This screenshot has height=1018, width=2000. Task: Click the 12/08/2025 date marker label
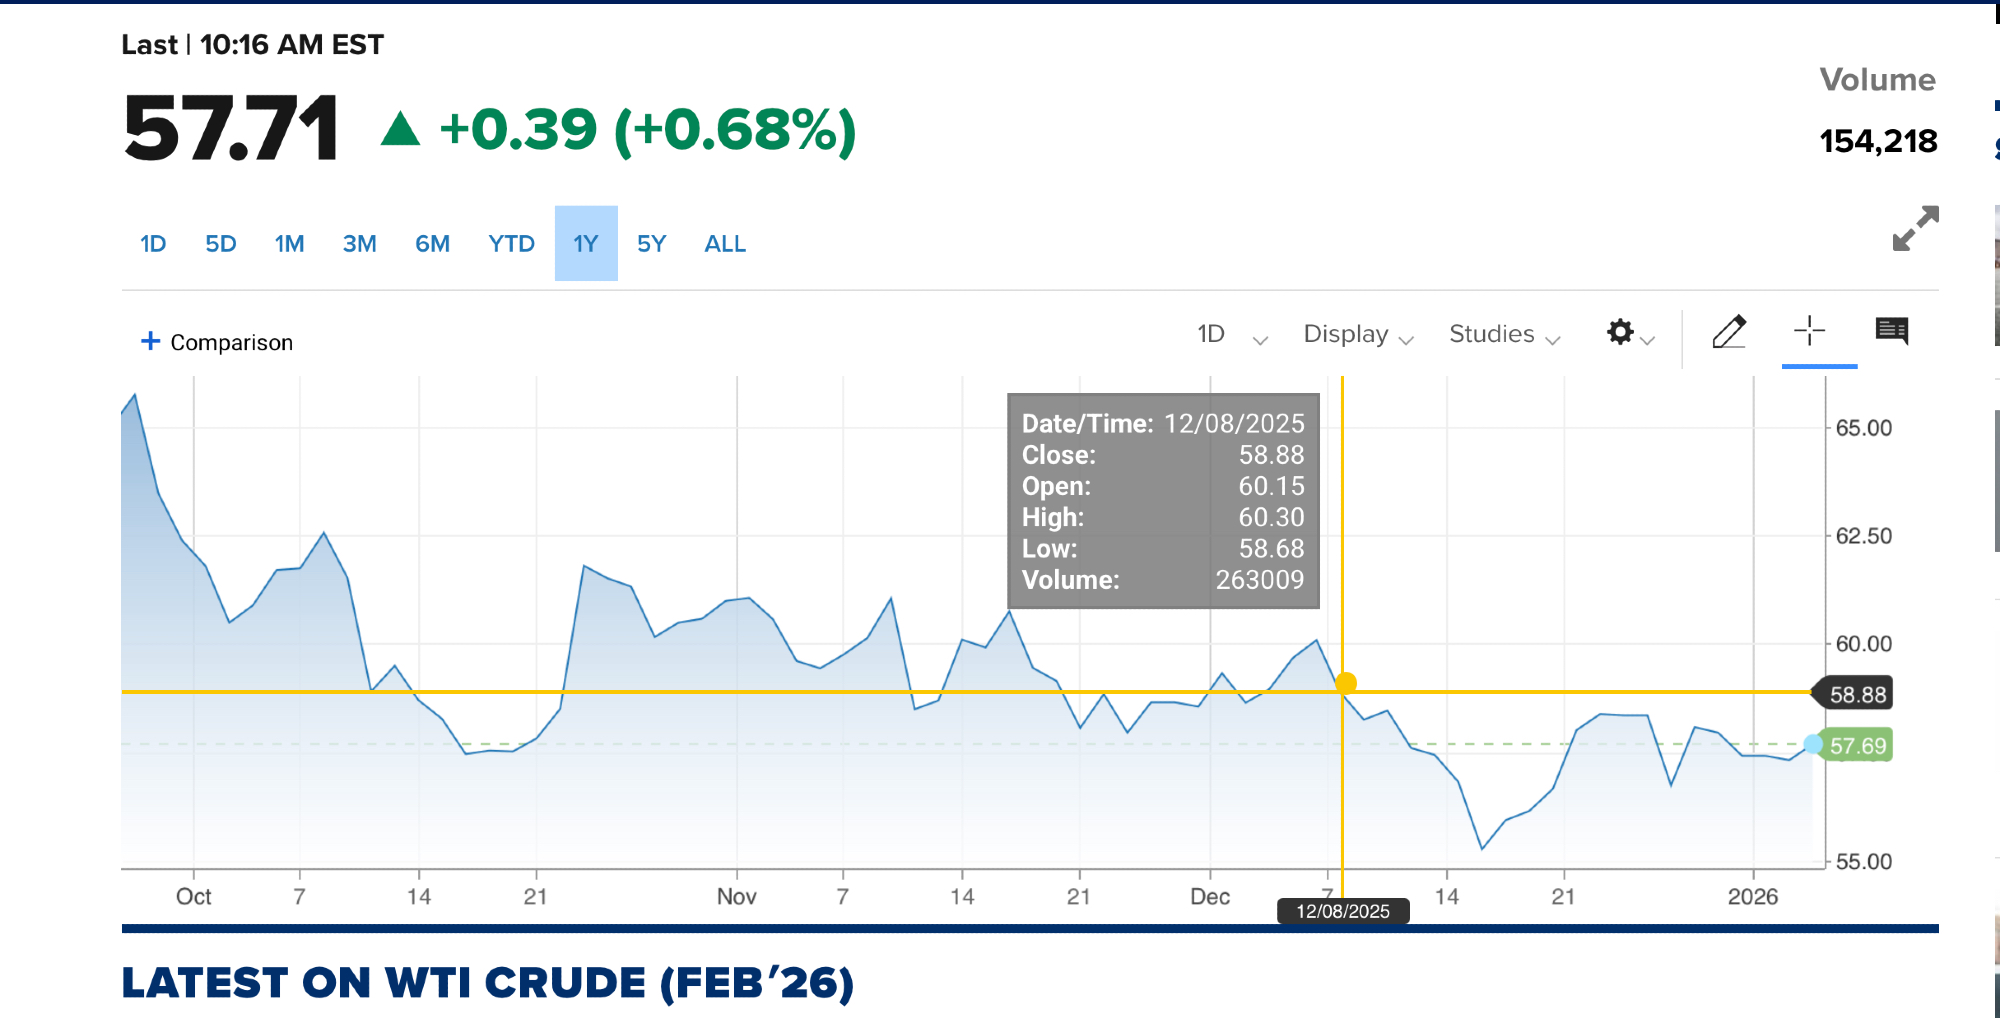coord(1343,911)
